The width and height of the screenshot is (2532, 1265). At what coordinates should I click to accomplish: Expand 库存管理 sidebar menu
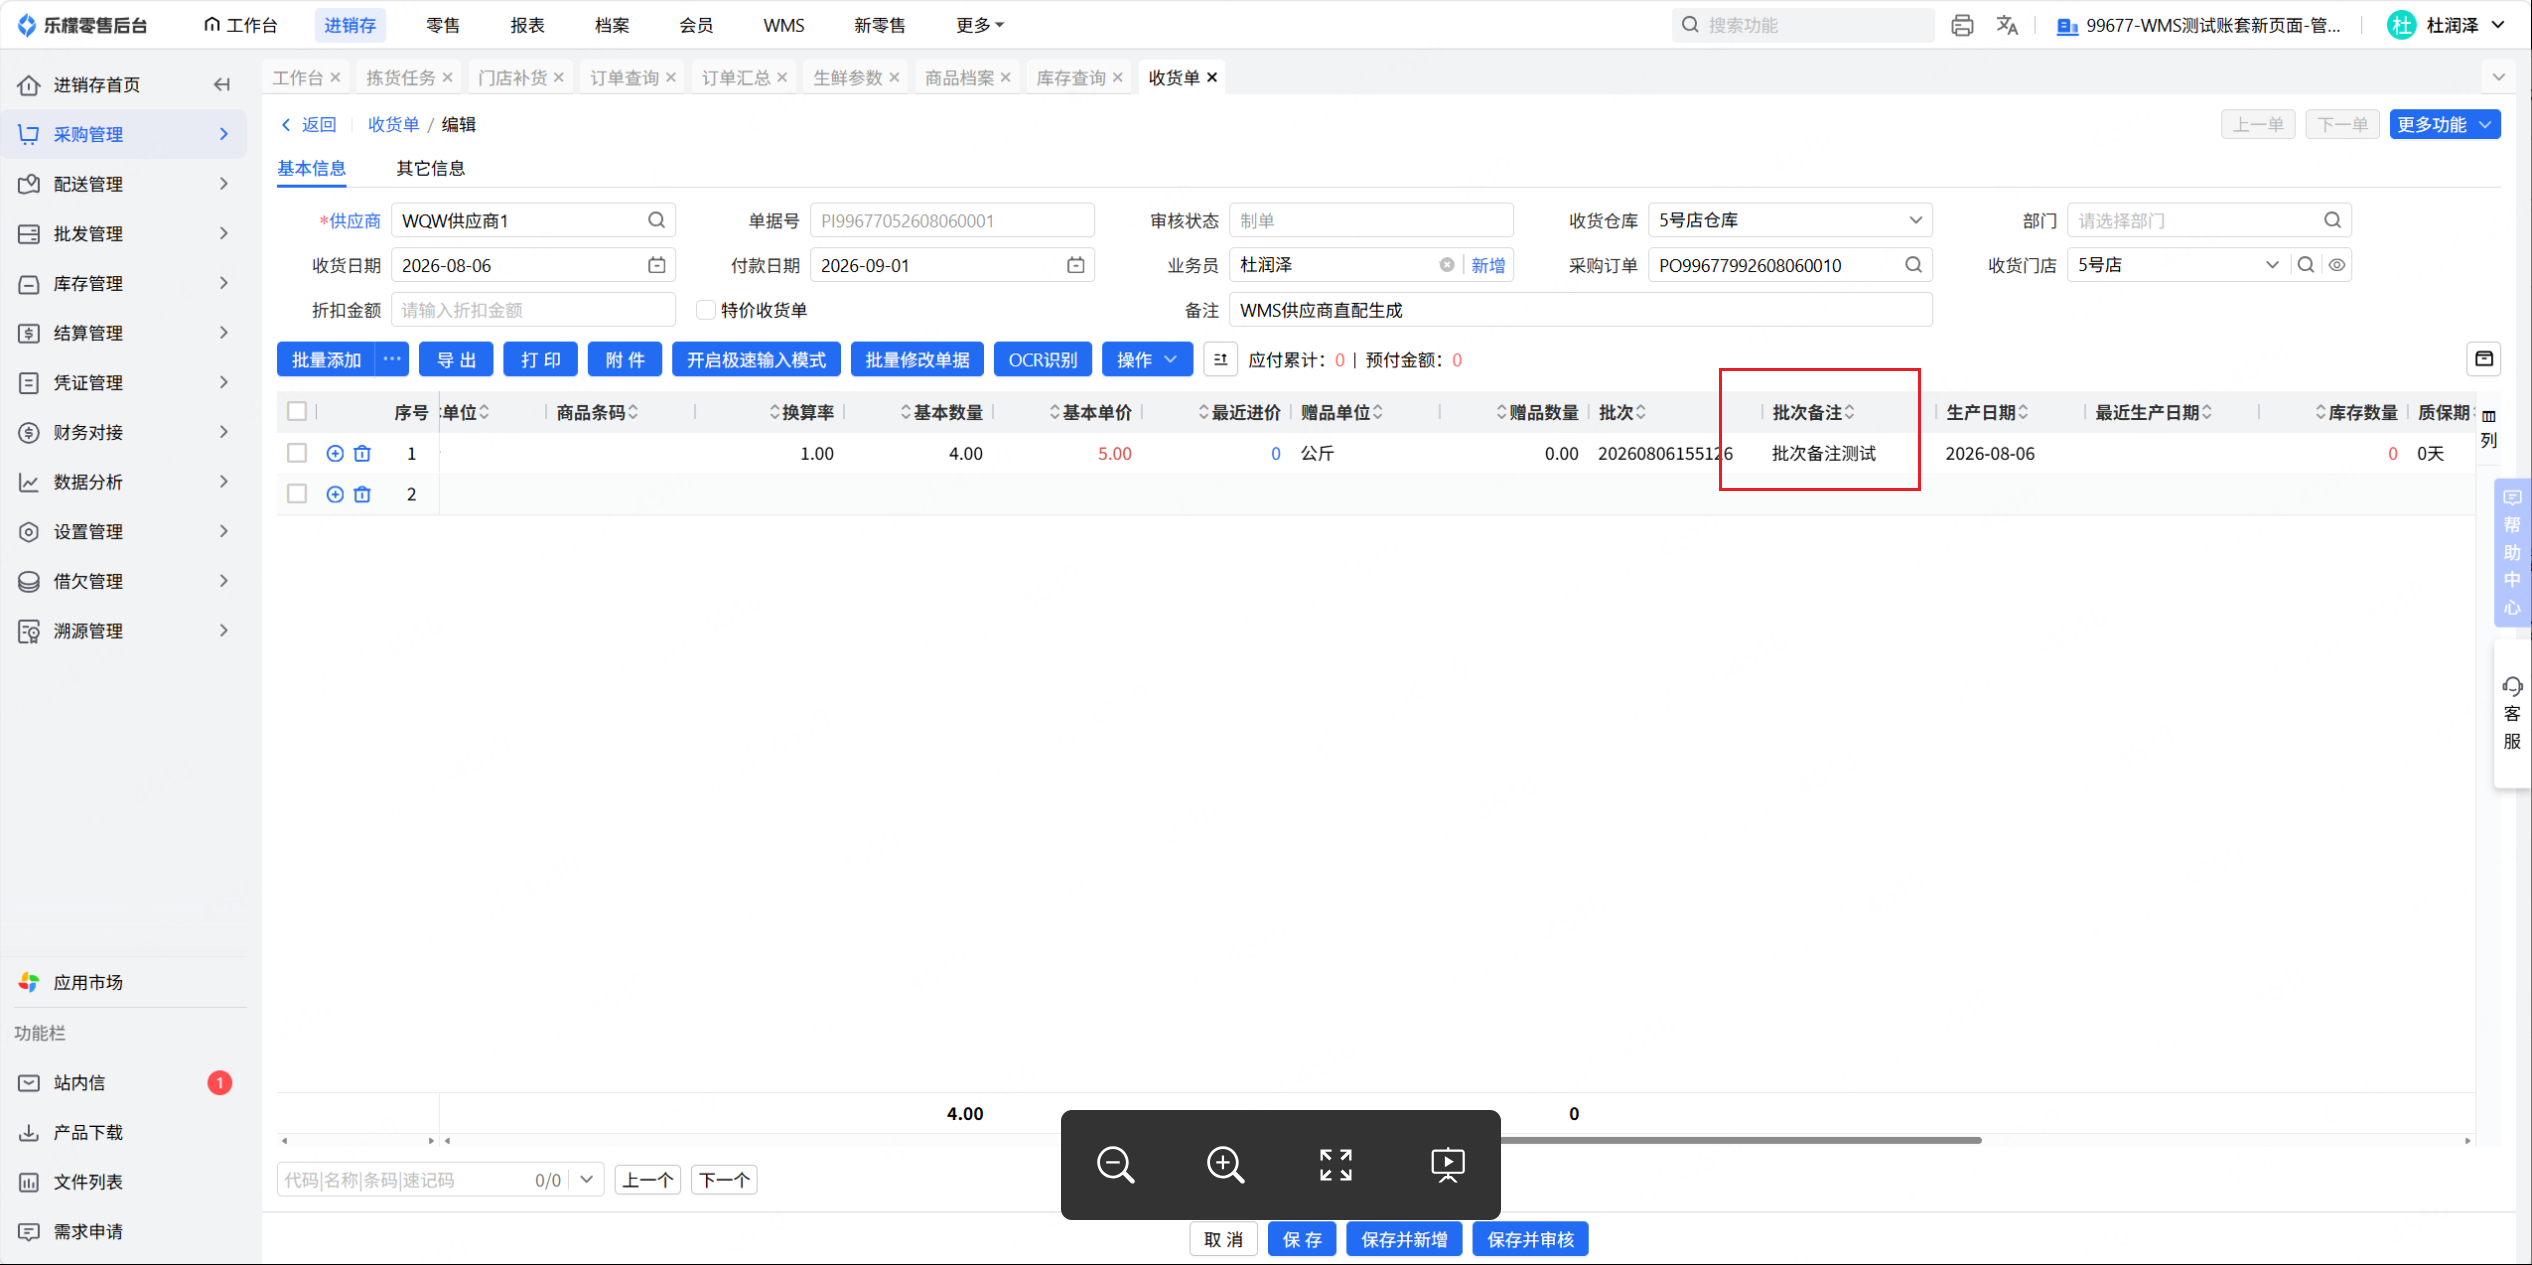click(x=124, y=283)
